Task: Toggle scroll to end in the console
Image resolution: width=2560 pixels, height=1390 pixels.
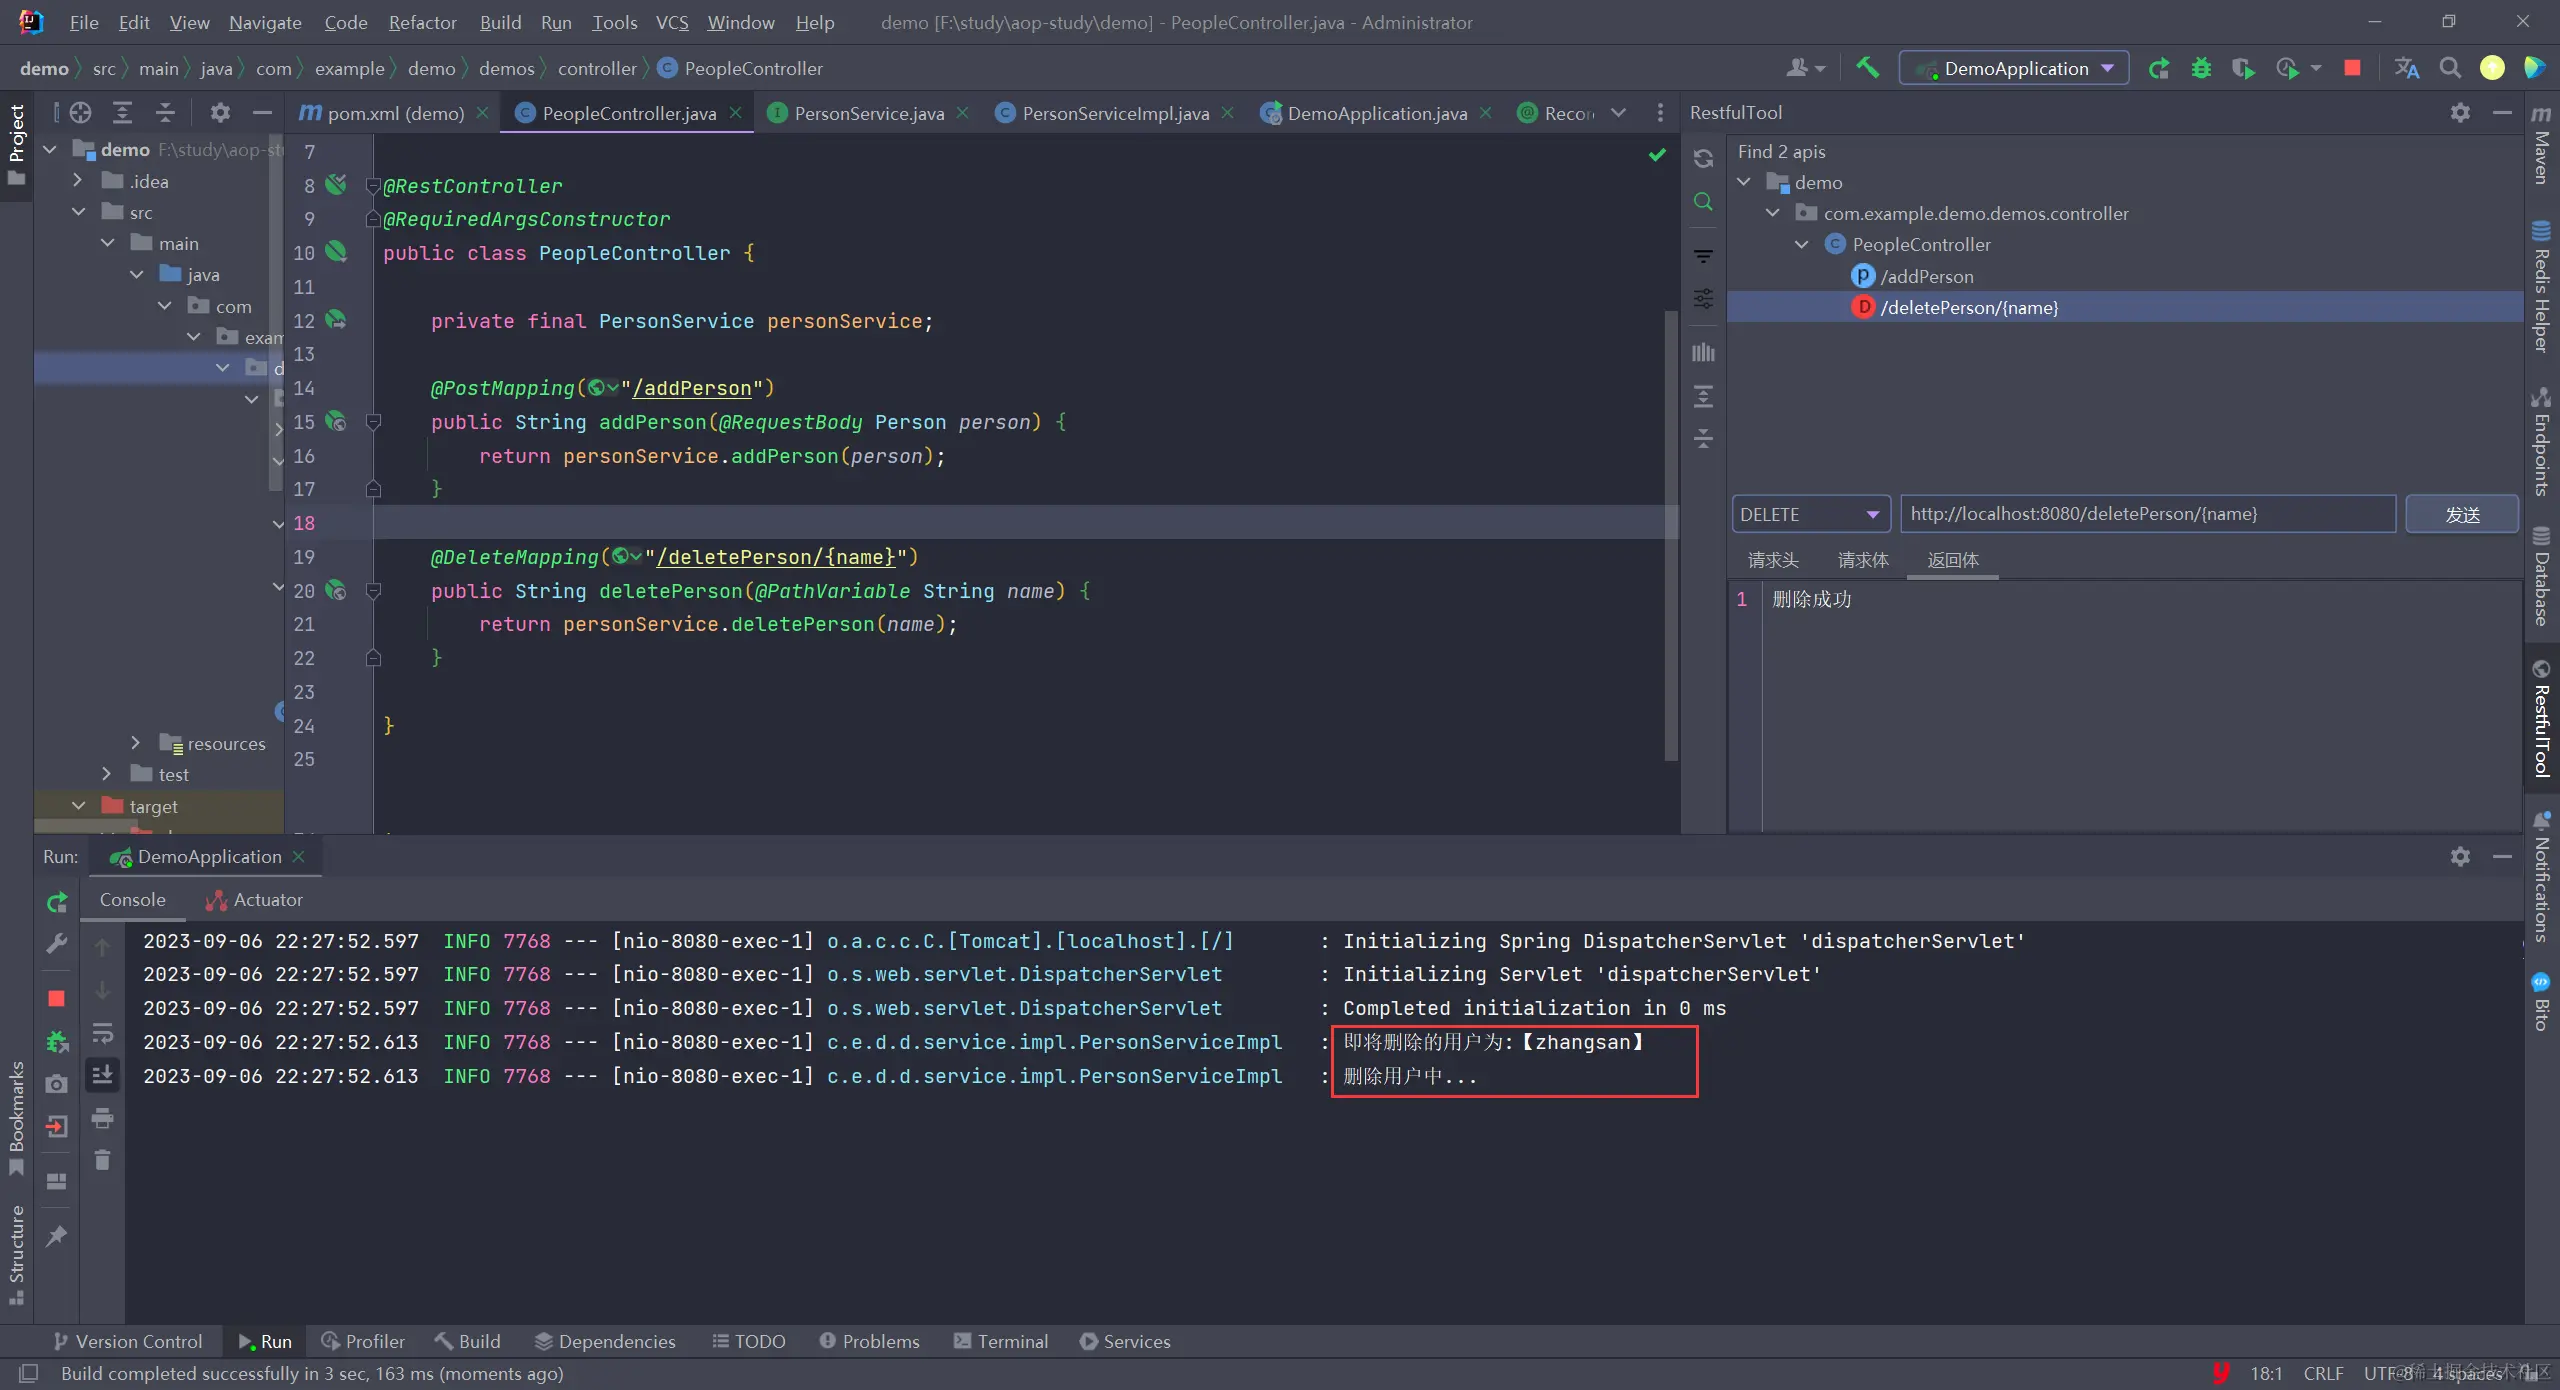Action: coord(102,1075)
